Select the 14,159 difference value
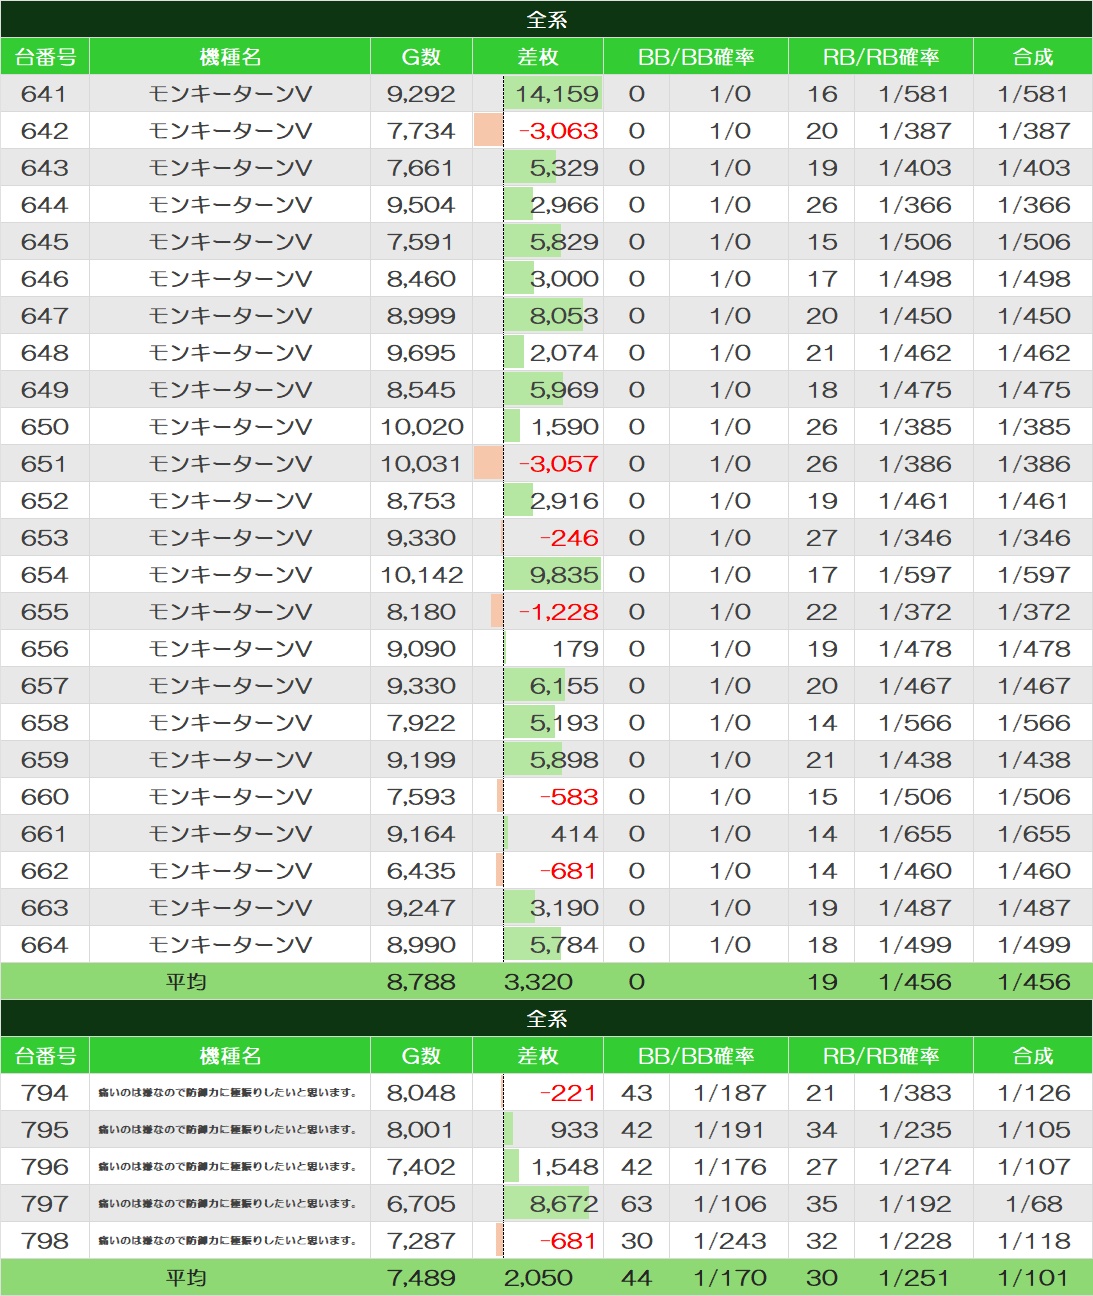The width and height of the screenshot is (1093, 1296). (557, 94)
